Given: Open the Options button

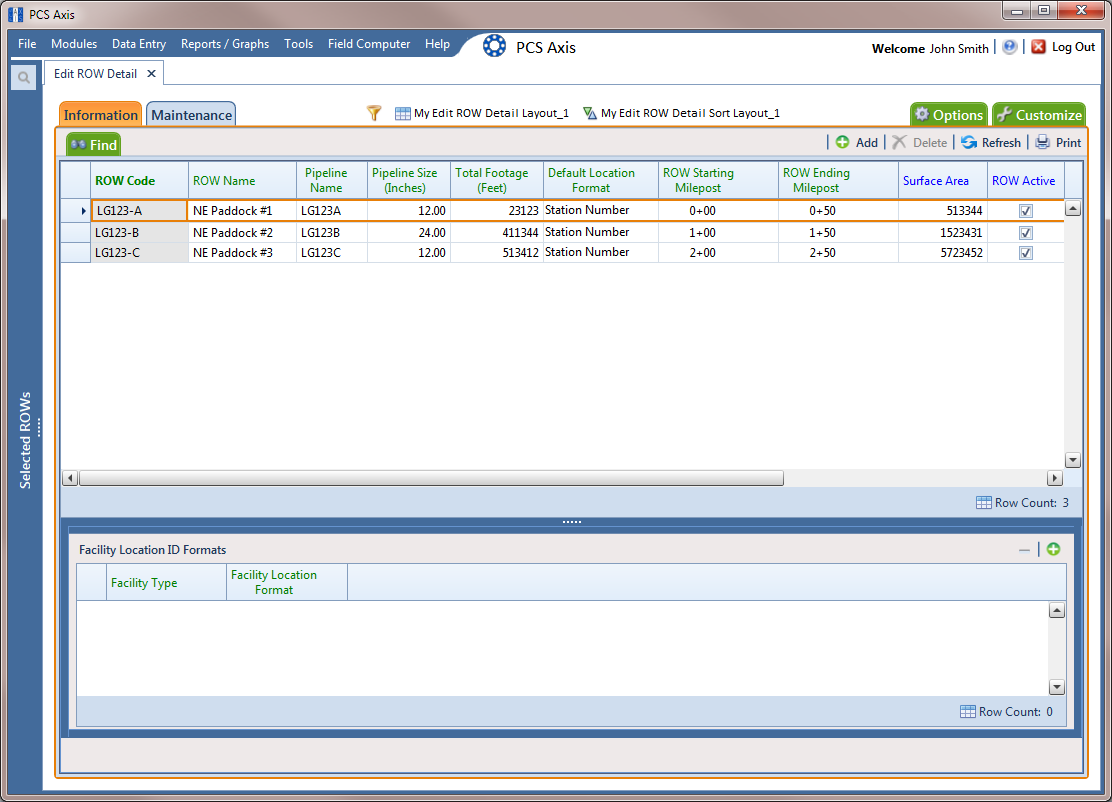Looking at the screenshot, I should pyautogui.click(x=949, y=115).
